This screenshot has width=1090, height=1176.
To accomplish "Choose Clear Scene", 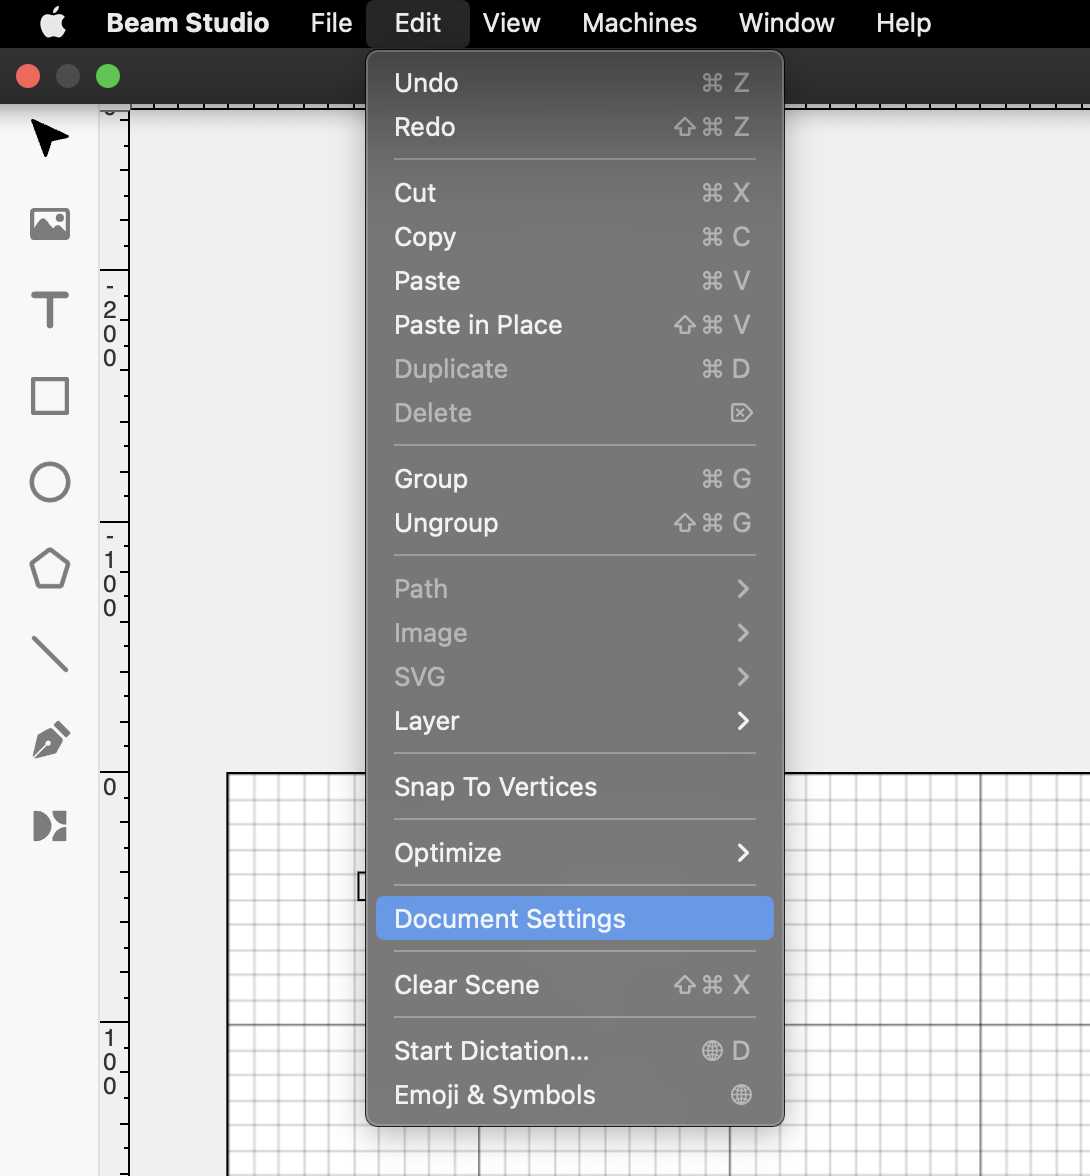I will click(466, 985).
